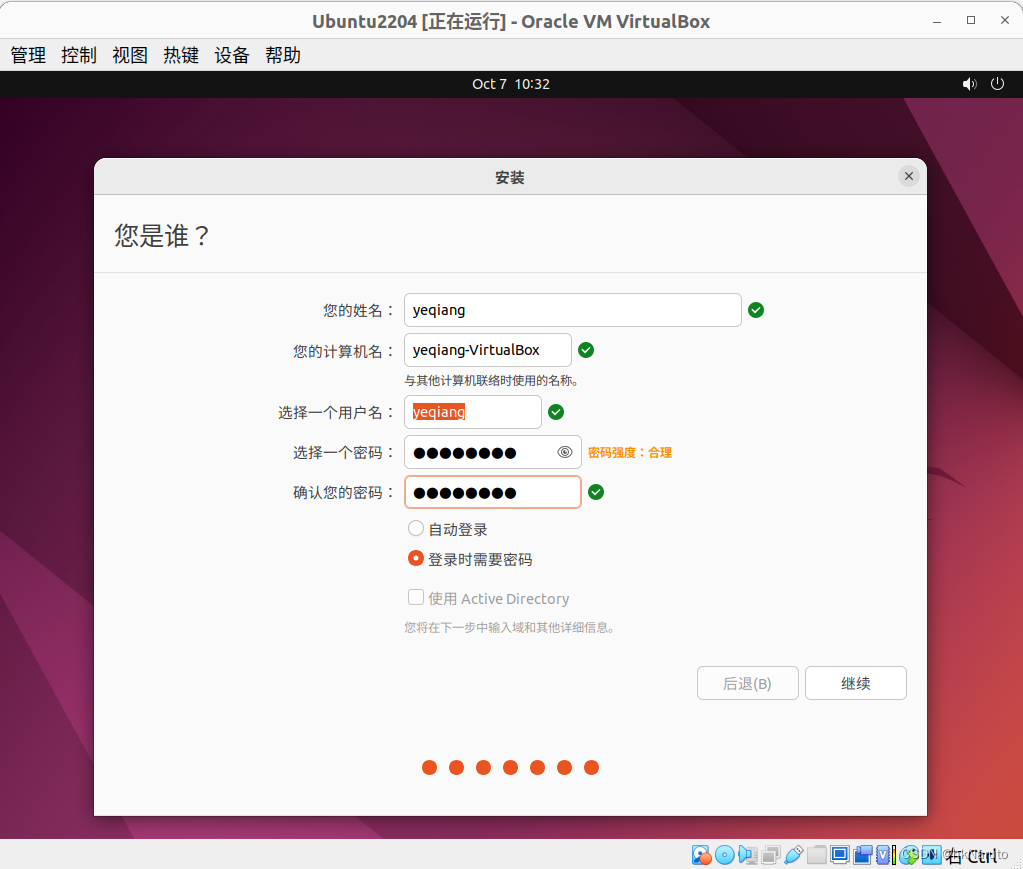Focus the 选择一个密码 input field
1023x869 pixels.
493,452
